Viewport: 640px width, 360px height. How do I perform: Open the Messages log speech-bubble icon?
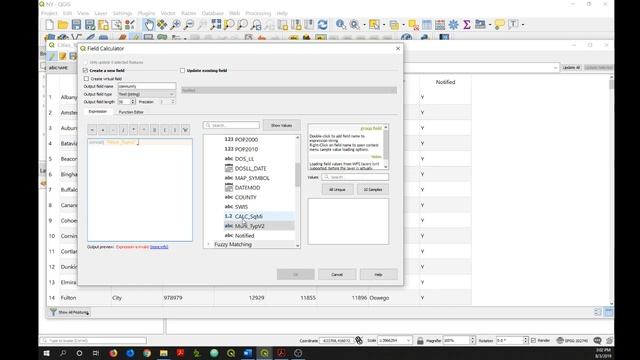[598, 340]
